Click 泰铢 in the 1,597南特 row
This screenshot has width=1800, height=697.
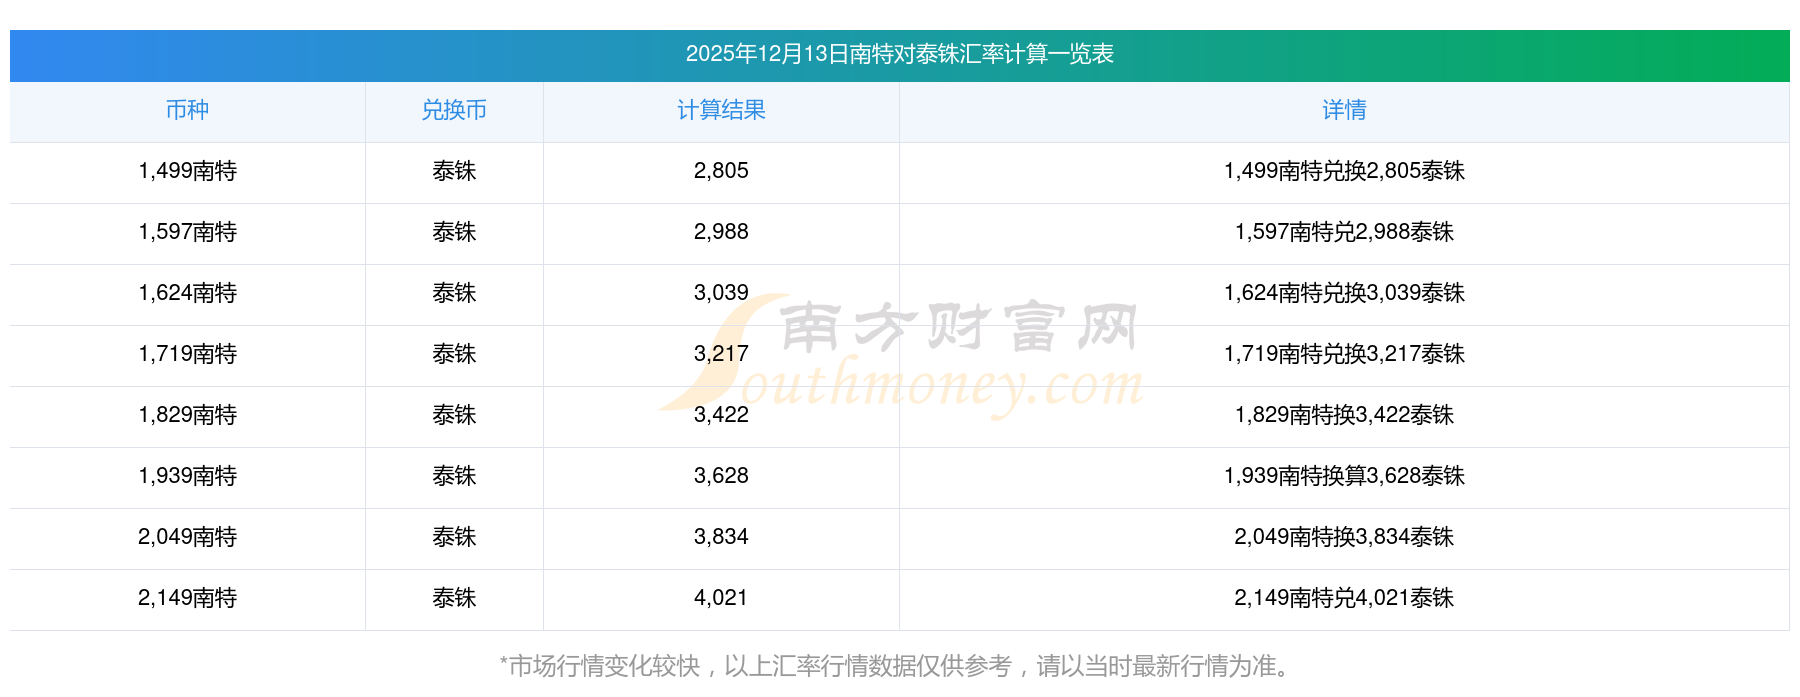coord(454,232)
